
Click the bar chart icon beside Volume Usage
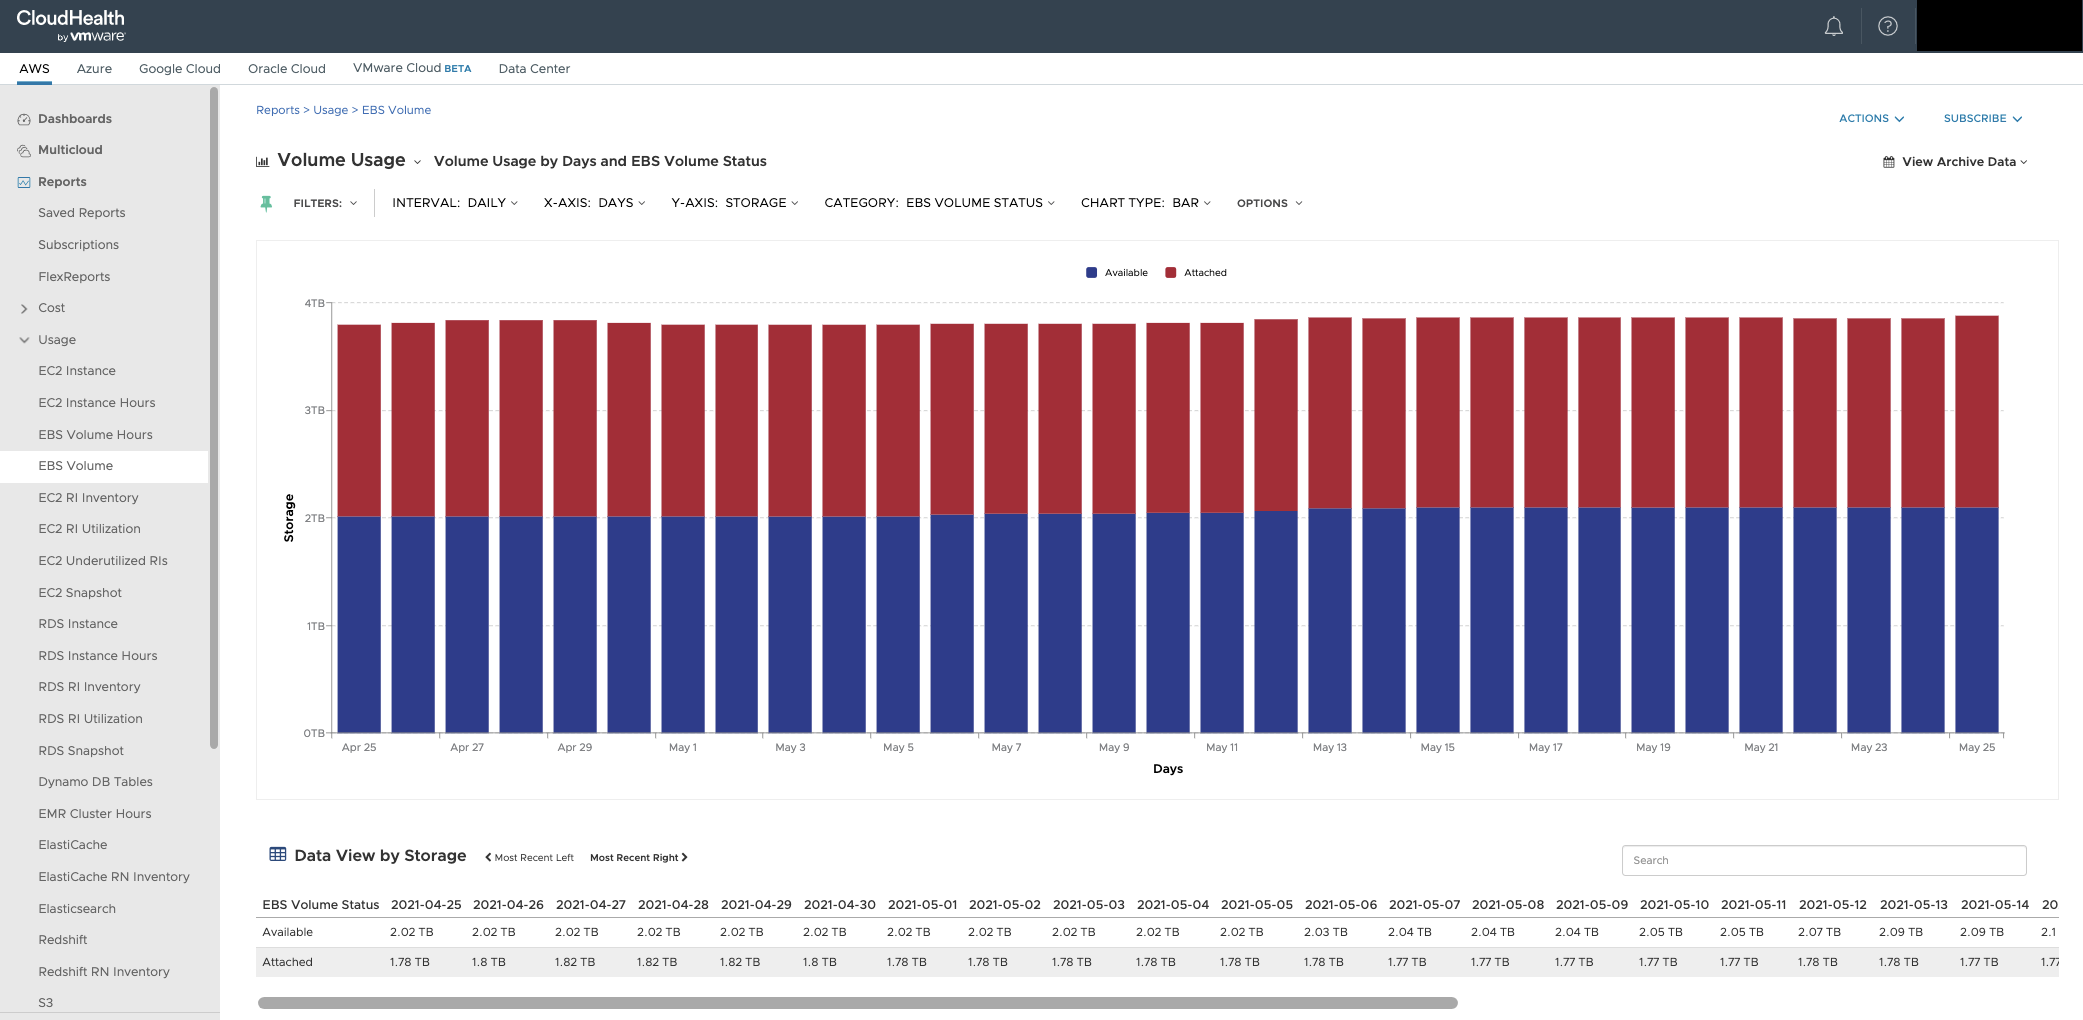click(x=263, y=161)
